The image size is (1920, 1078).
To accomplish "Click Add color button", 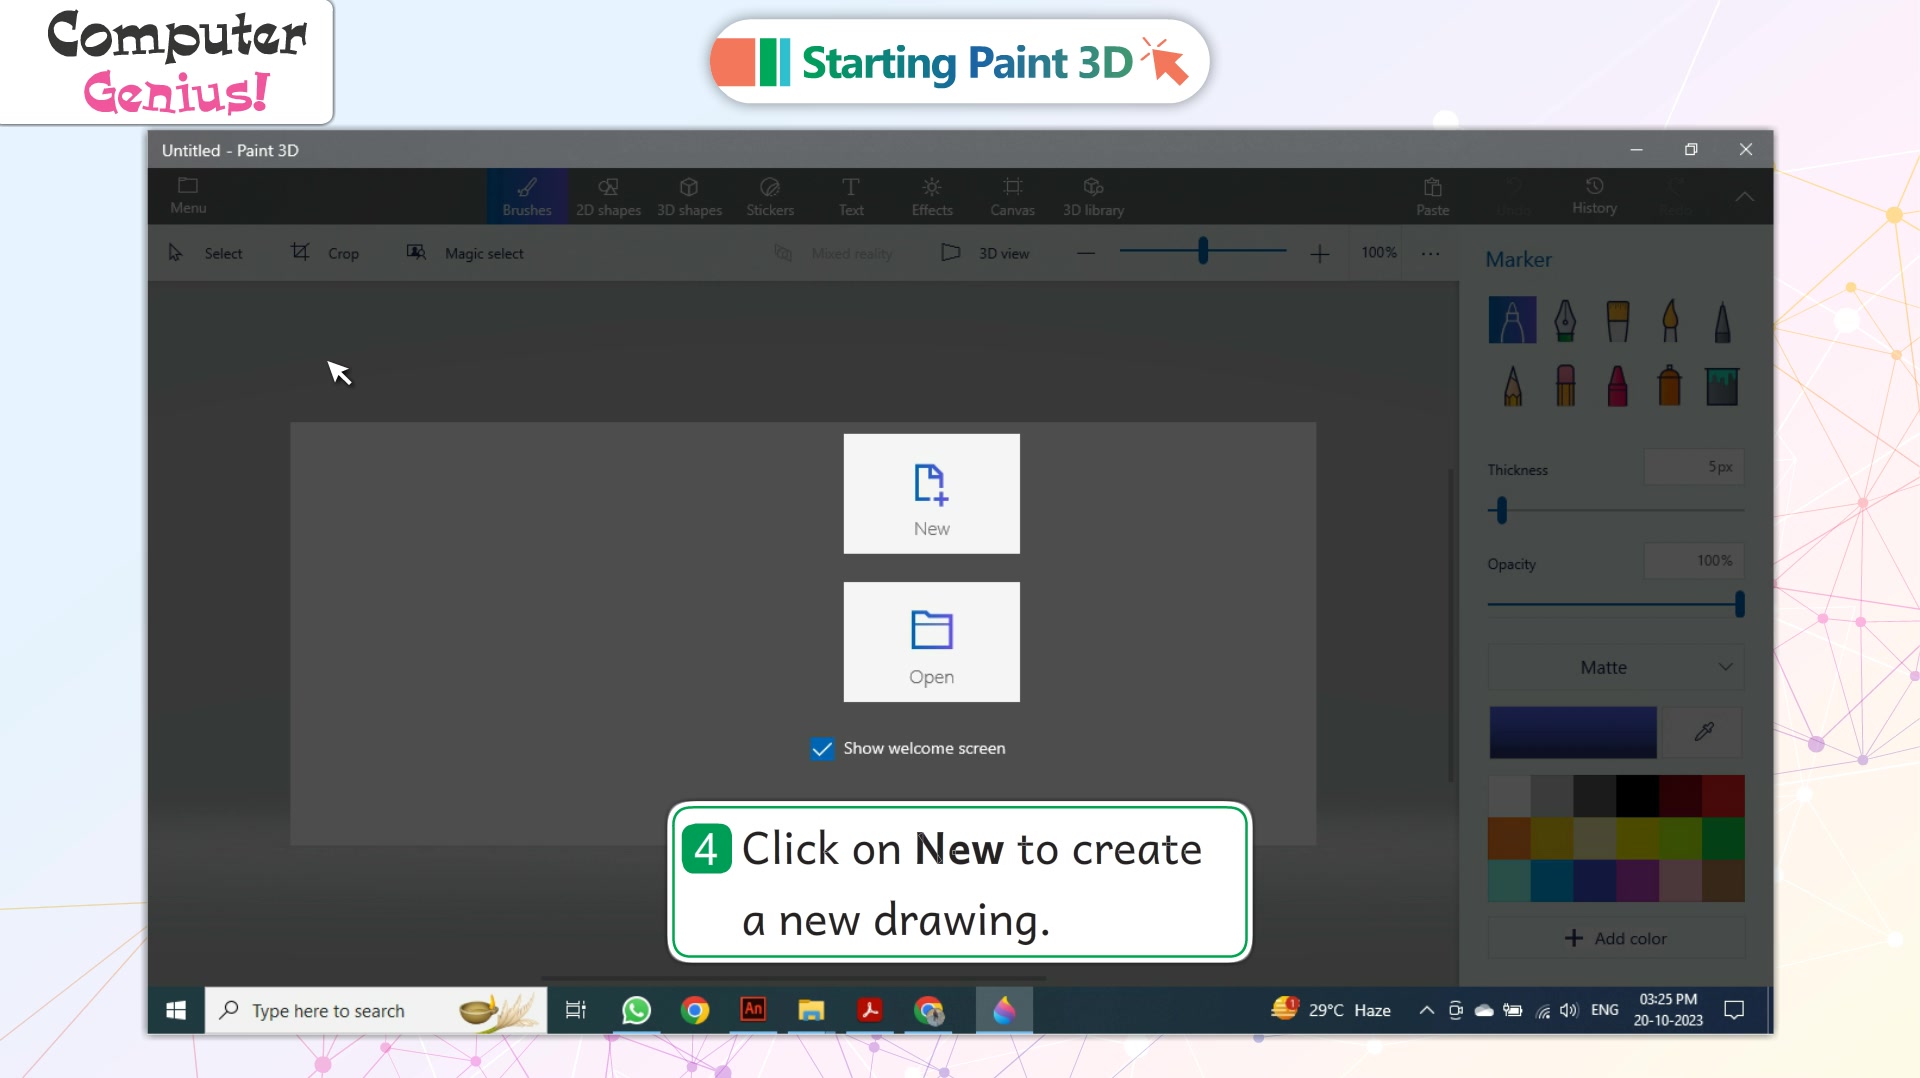I will 1616,938.
